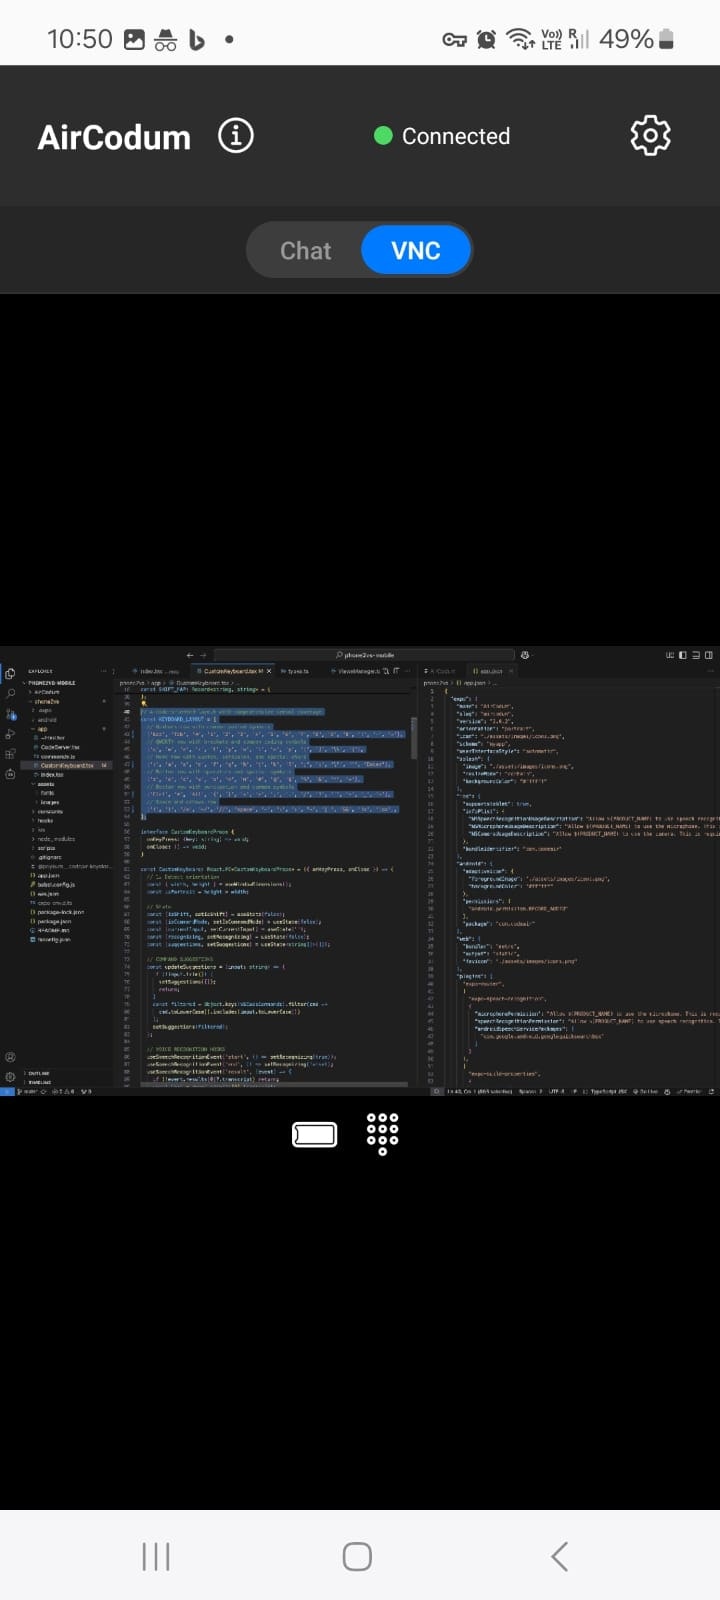Open app.json in the Explorer tree
This screenshot has width=720, height=1600.
pos(47,875)
